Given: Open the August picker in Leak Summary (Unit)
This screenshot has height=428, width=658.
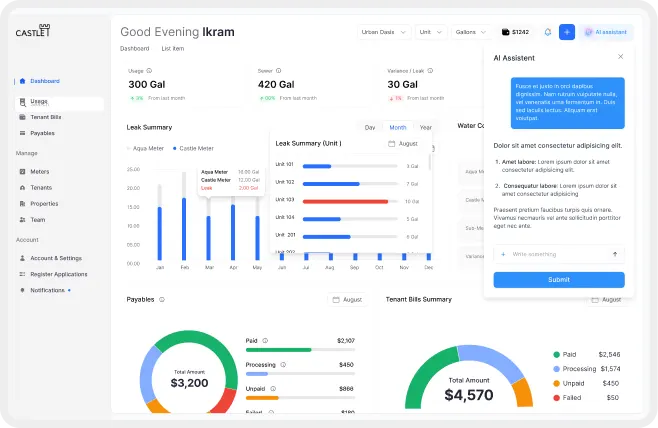Looking at the screenshot, I should point(403,144).
